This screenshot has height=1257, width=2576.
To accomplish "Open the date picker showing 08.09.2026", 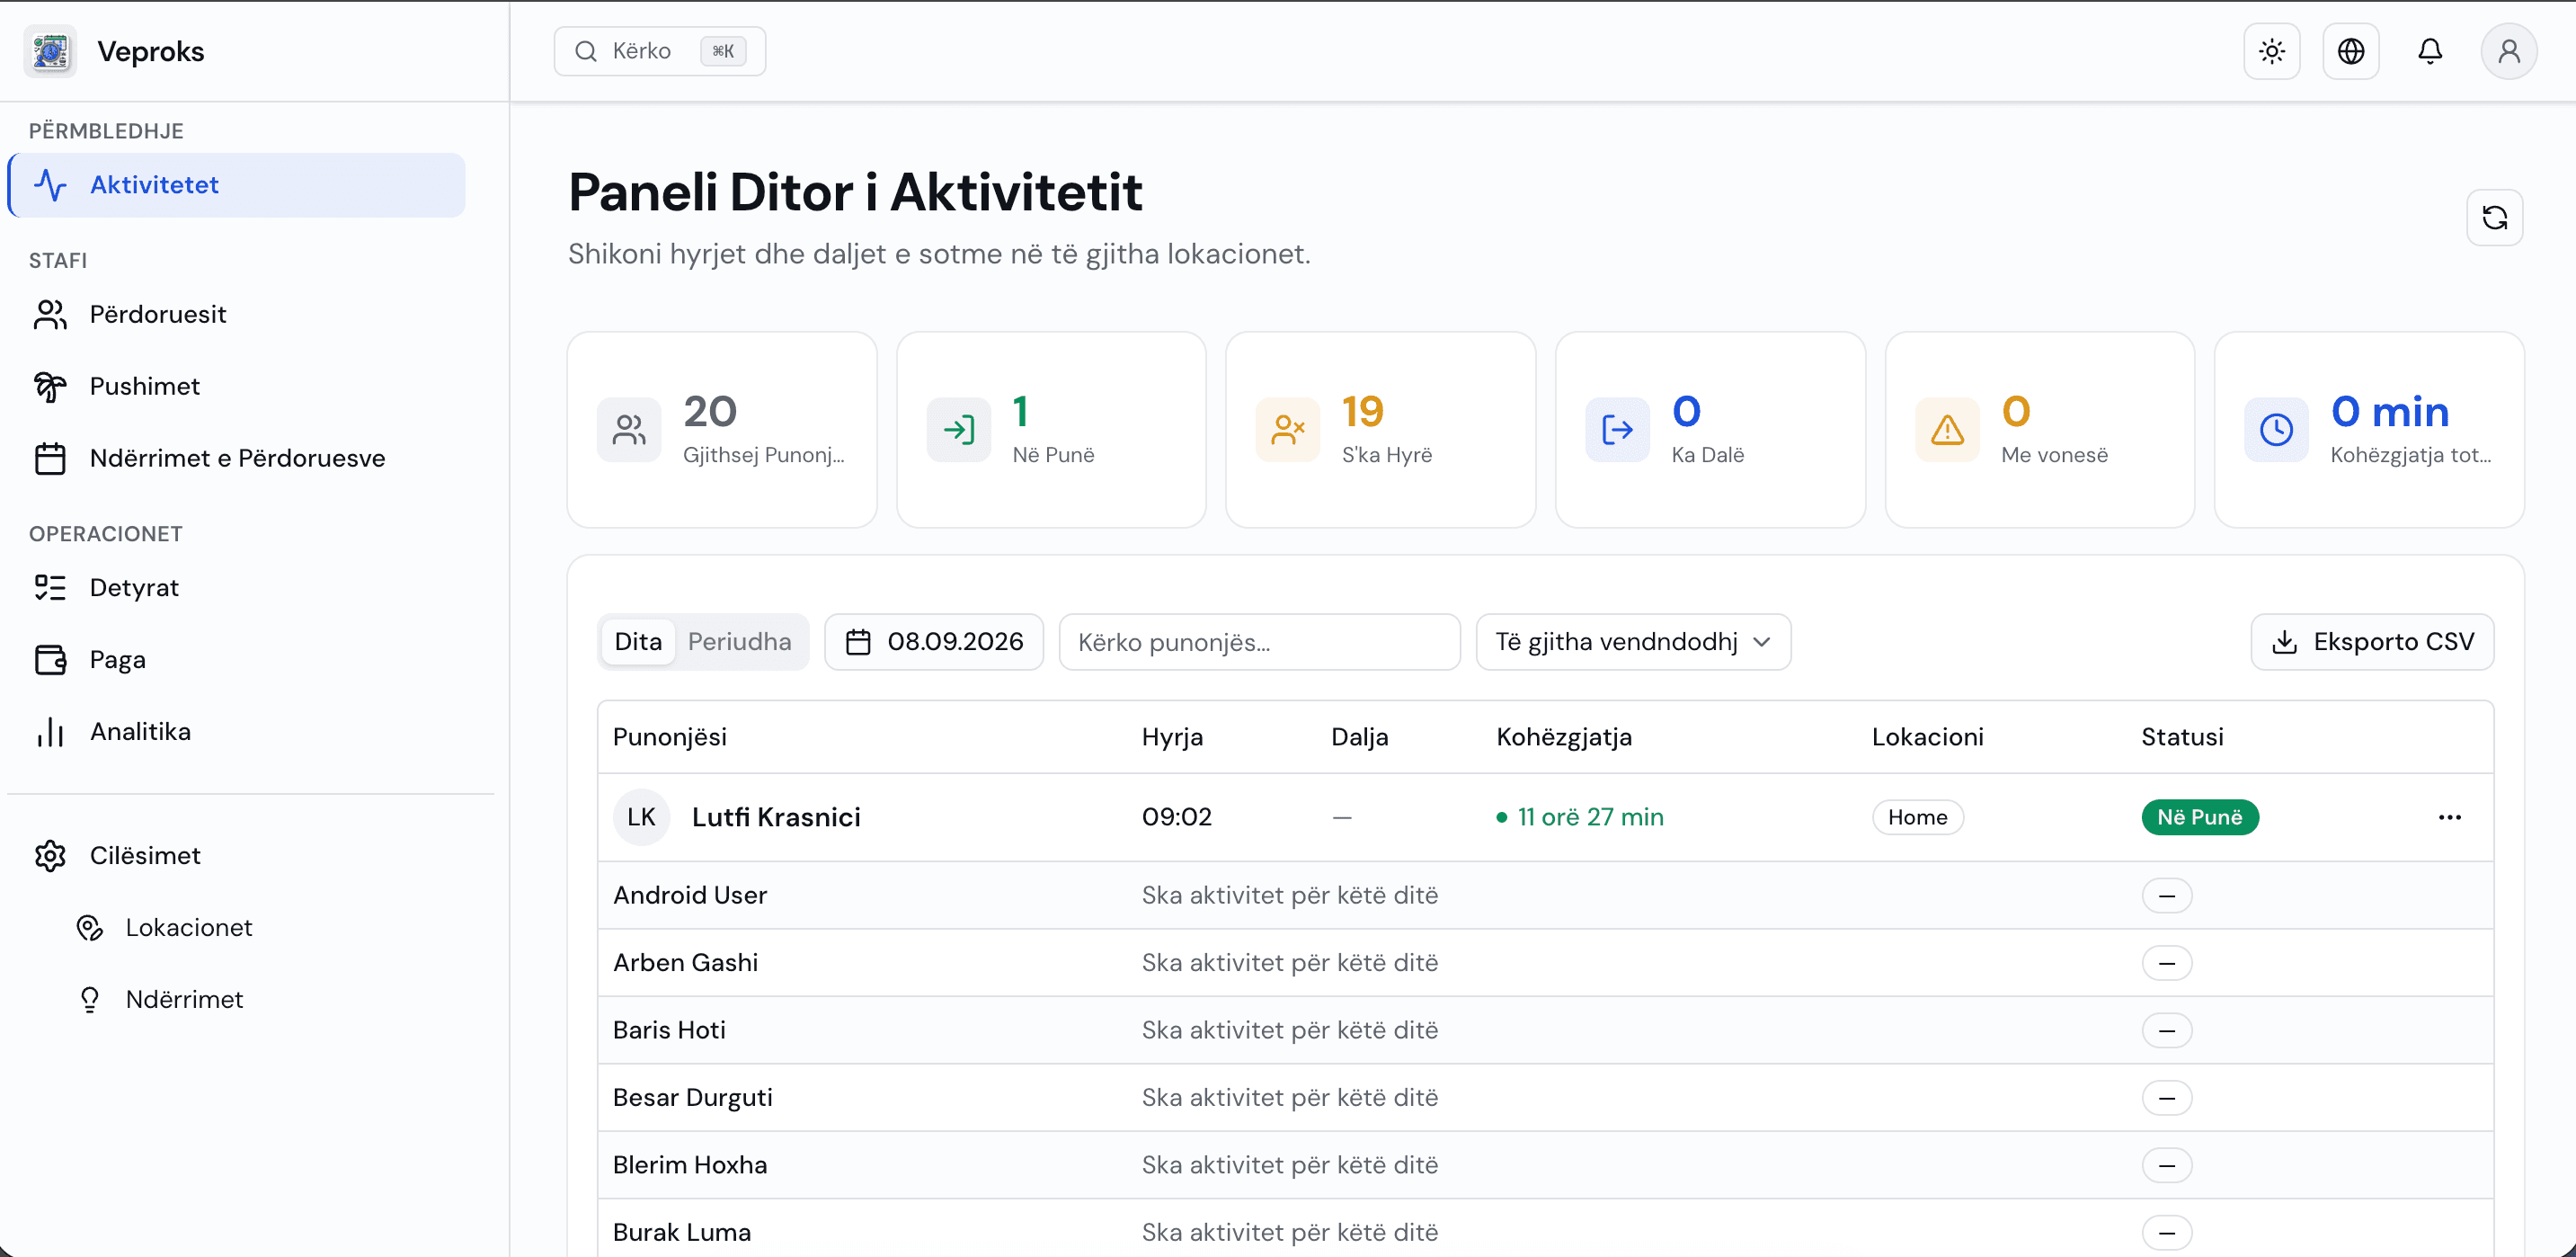I will (x=934, y=641).
